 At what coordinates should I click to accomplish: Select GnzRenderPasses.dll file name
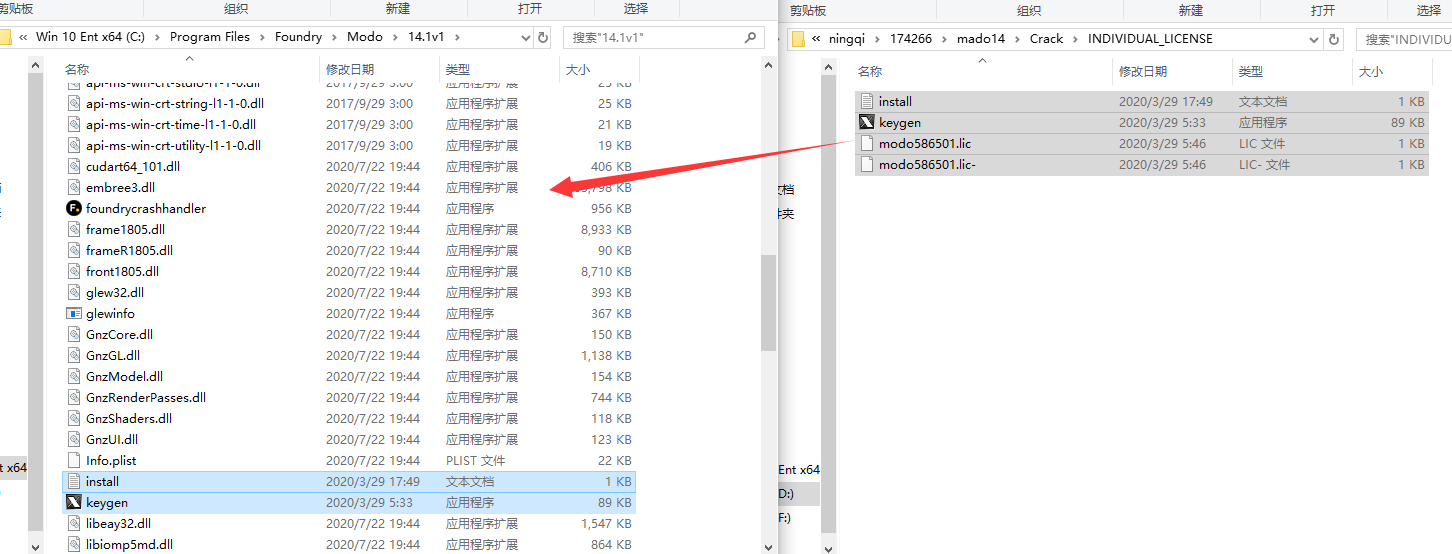coord(146,397)
